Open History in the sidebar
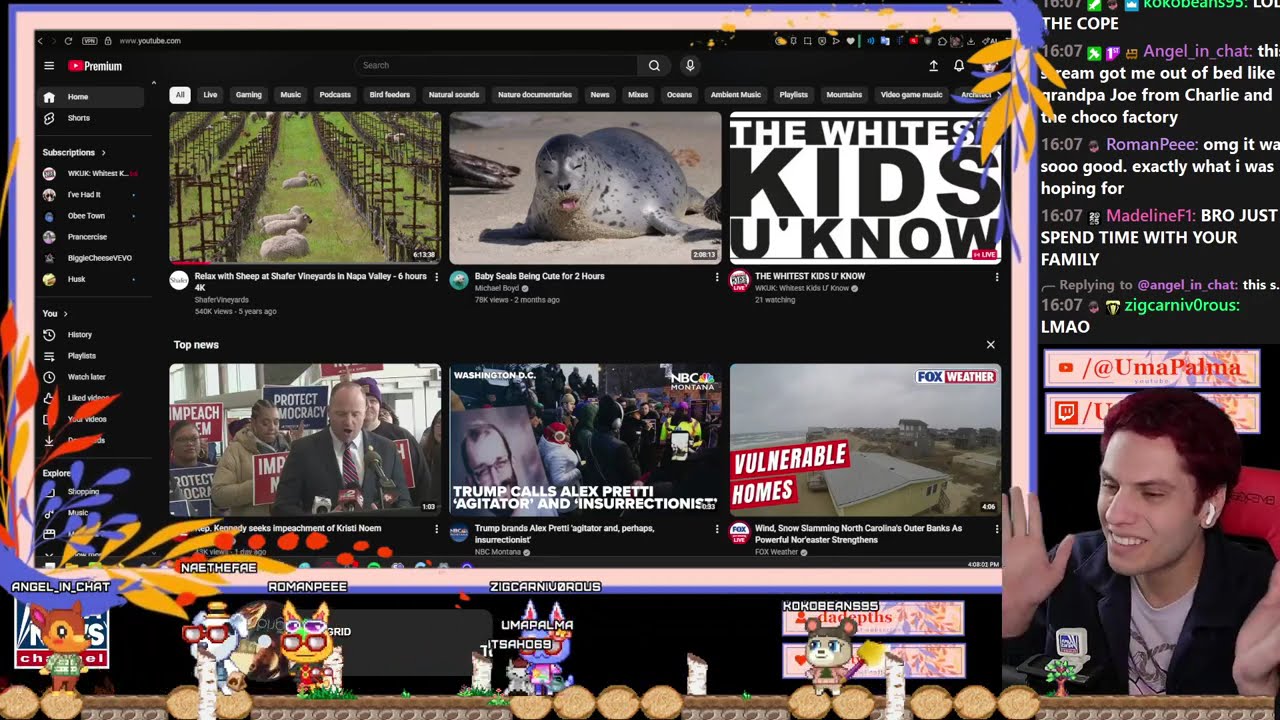The height and width of the screenshot is (720, 1280). [x=92, y=335]
